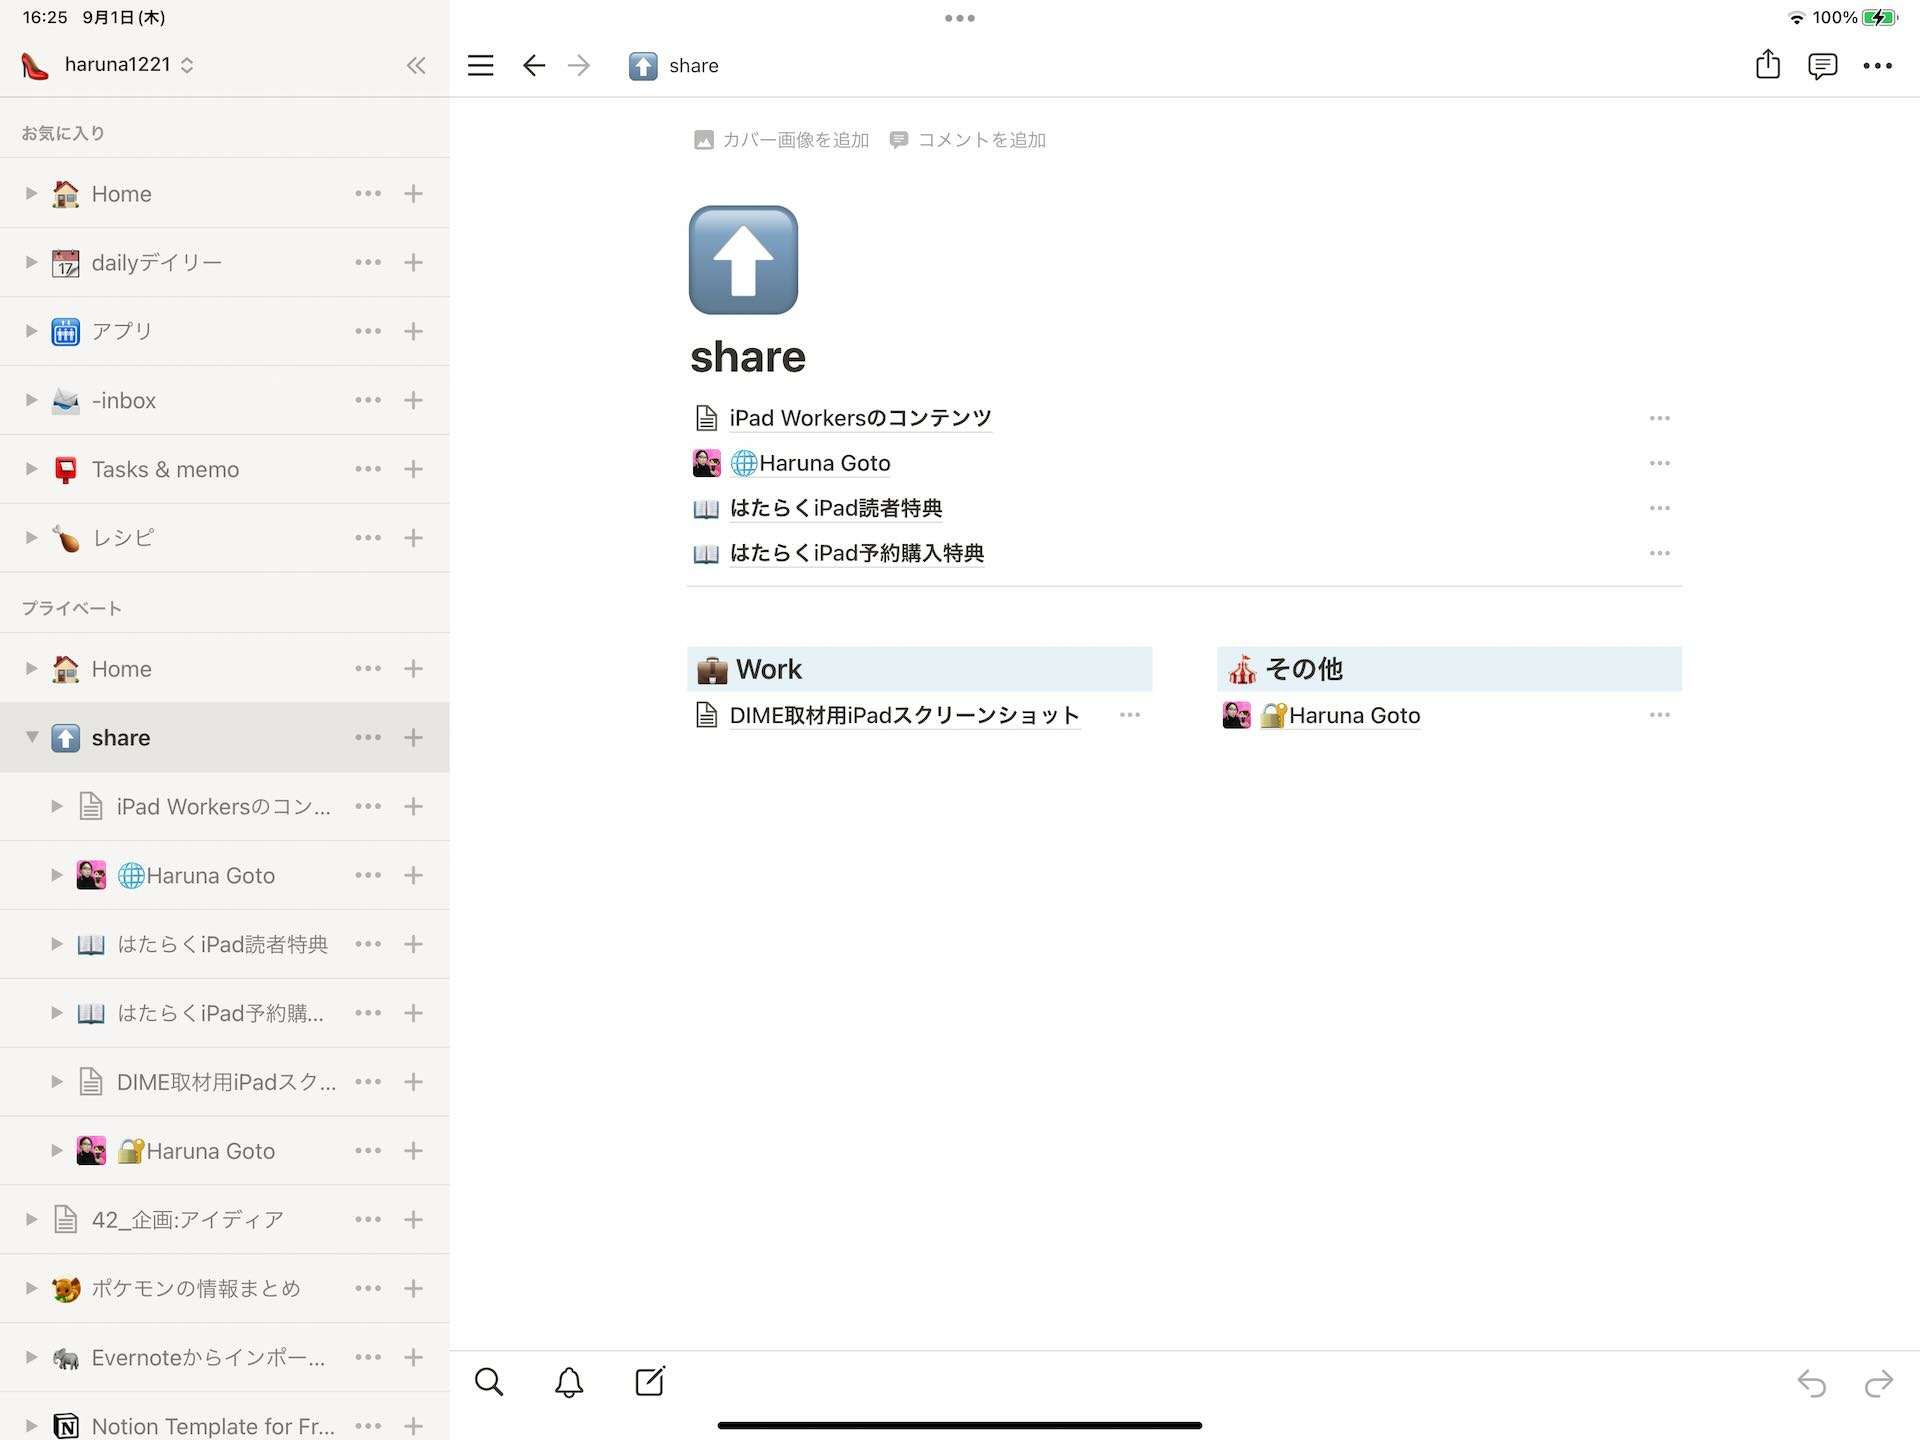The height and width of the screenshot is (1440, 1920).
Task: Open notifications bell icon
Action: [569, 1382]
